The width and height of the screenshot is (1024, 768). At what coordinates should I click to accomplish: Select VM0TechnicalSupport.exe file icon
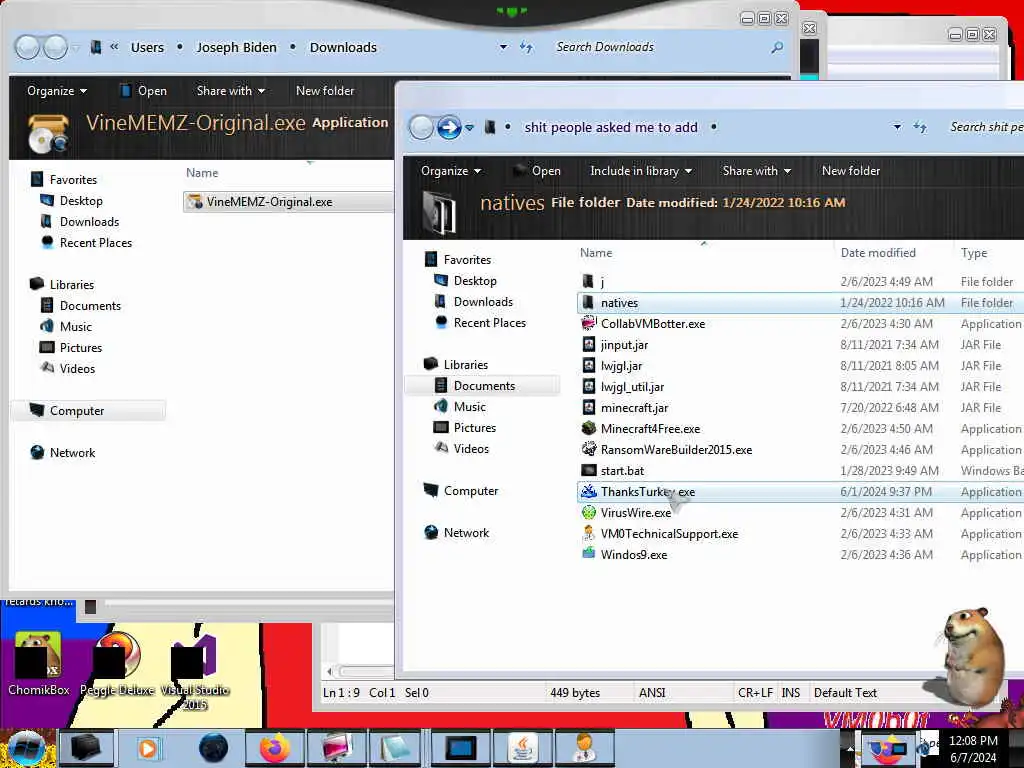tap(589, 534)
